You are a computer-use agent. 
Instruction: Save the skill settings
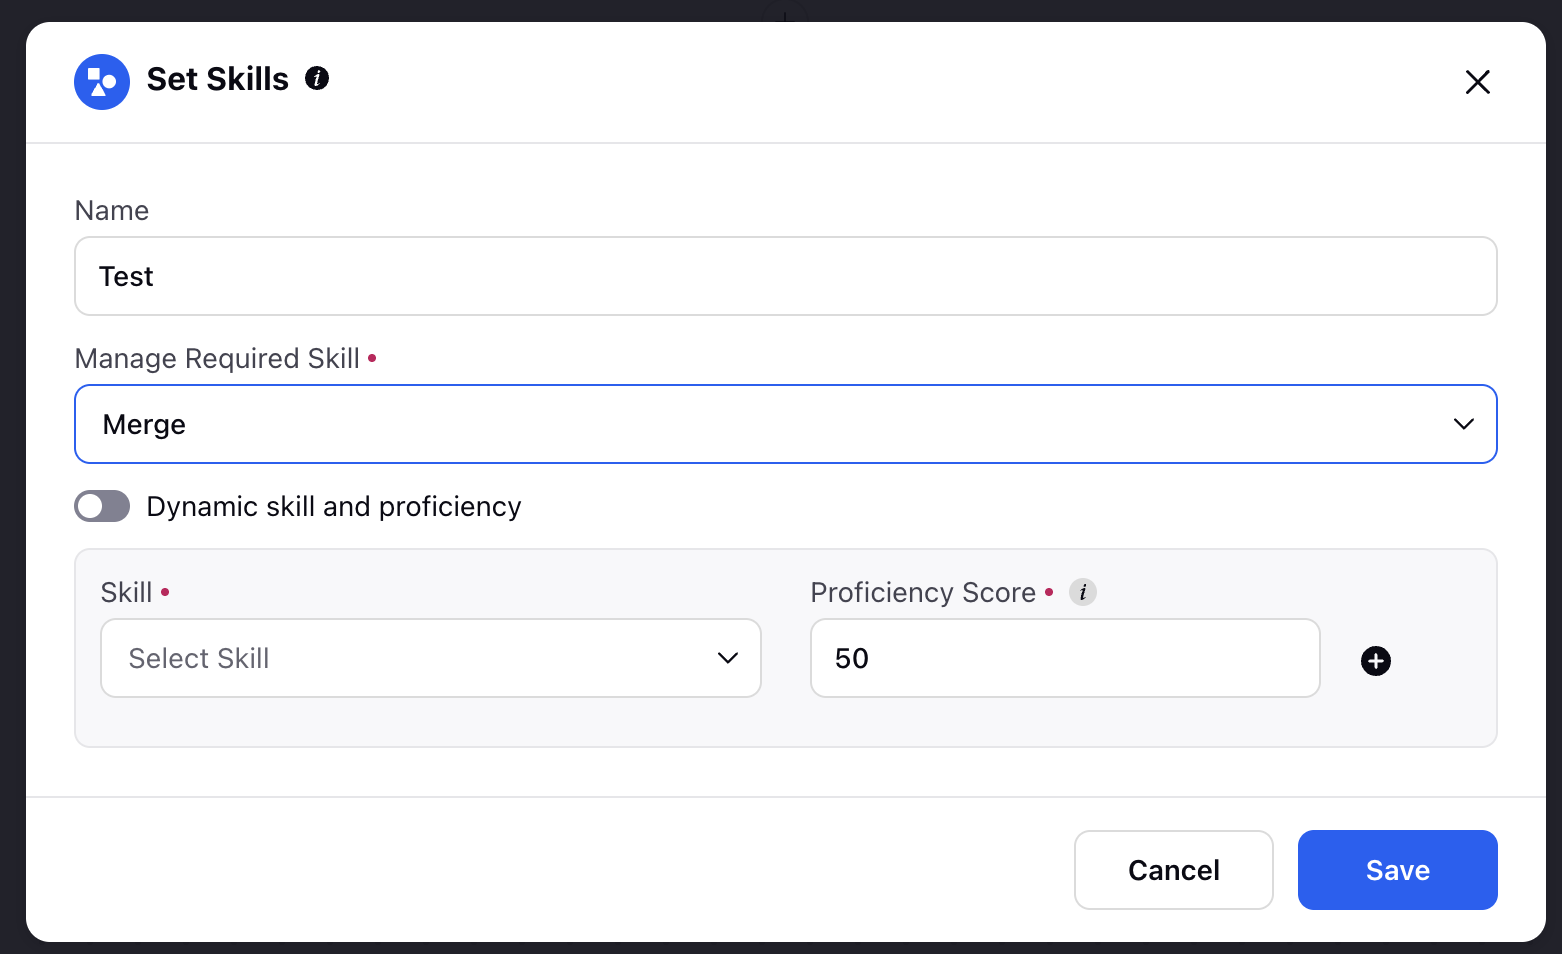1397,870
